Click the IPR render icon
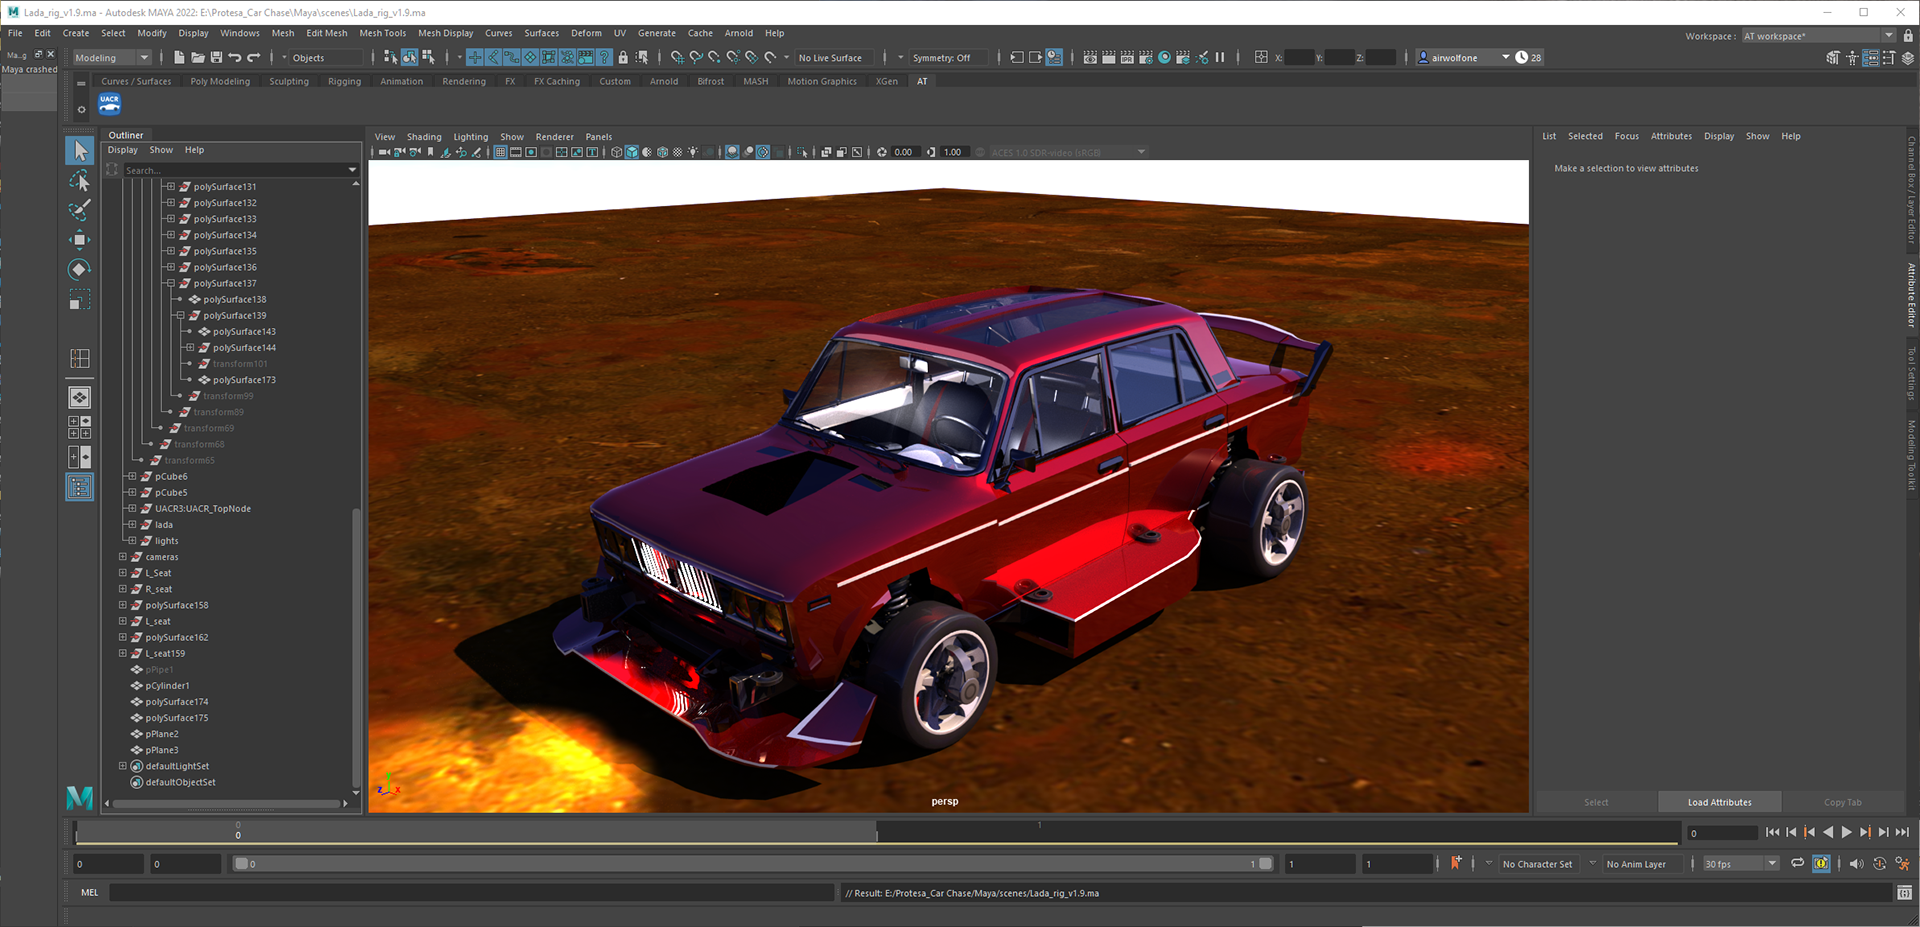This screenshot has height=927, width=1920. pos(1127,58)
